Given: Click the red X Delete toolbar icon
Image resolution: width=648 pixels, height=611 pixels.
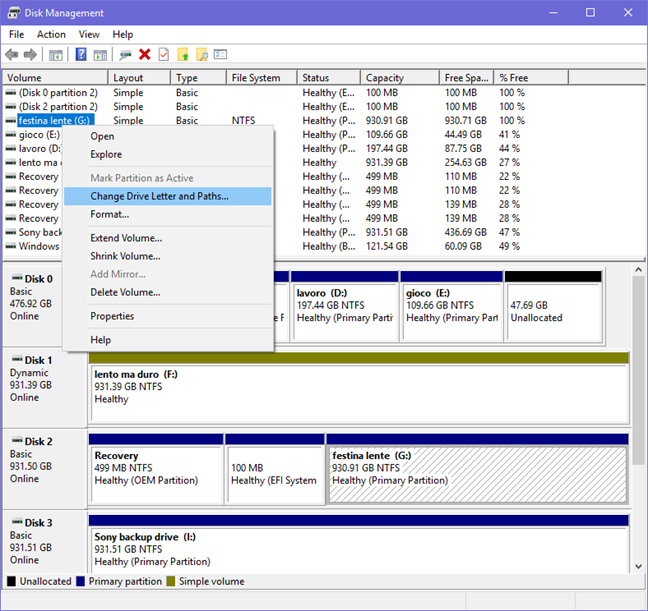Looking at the screenshot, I should tap(145, 55).
